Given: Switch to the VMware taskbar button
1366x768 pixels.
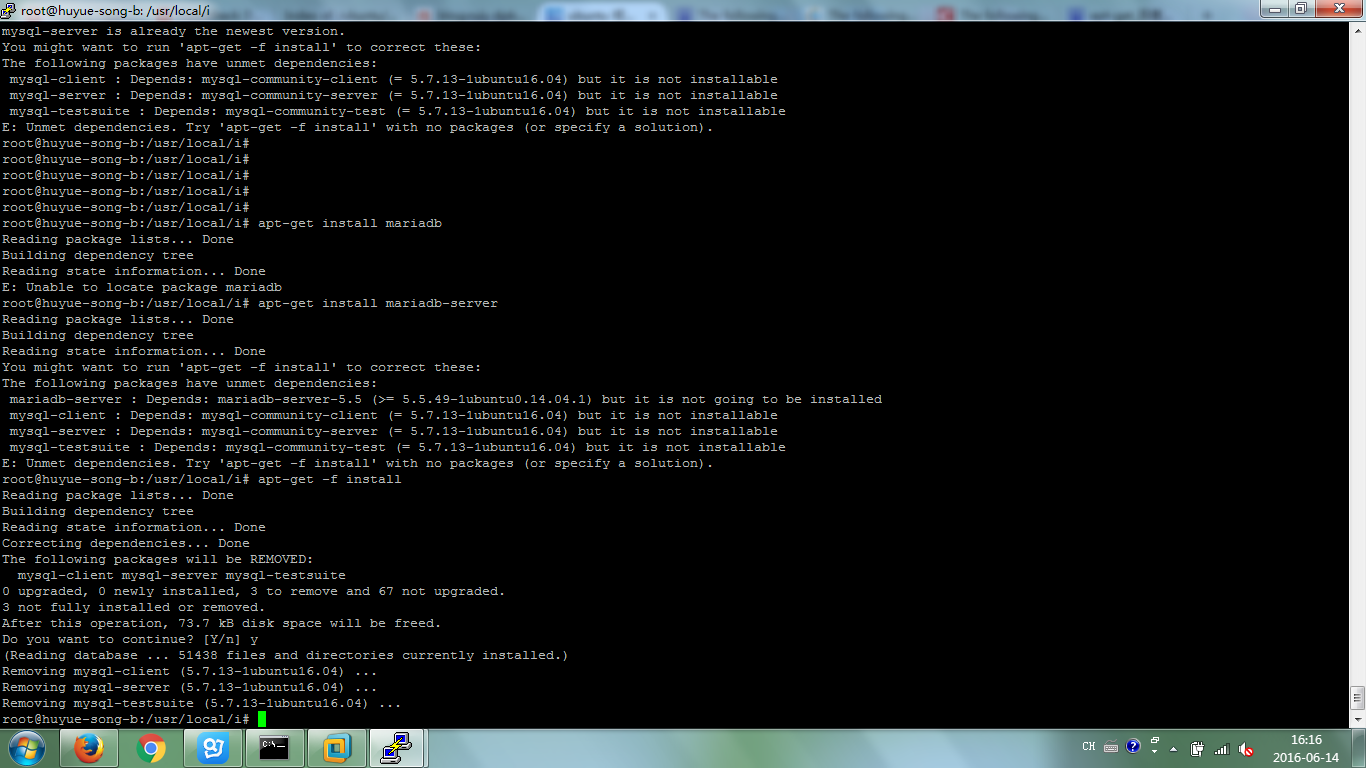Looking at the screenshot, I should tap(337, 748).
